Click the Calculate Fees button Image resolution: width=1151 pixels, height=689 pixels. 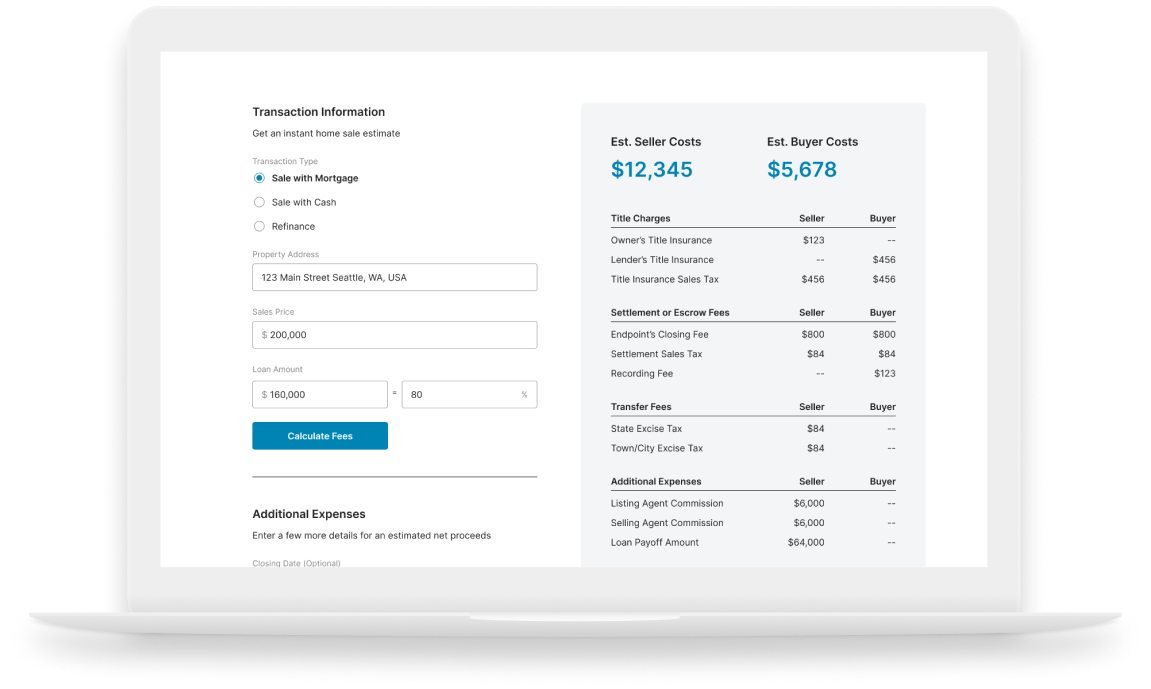coord(320,435)
